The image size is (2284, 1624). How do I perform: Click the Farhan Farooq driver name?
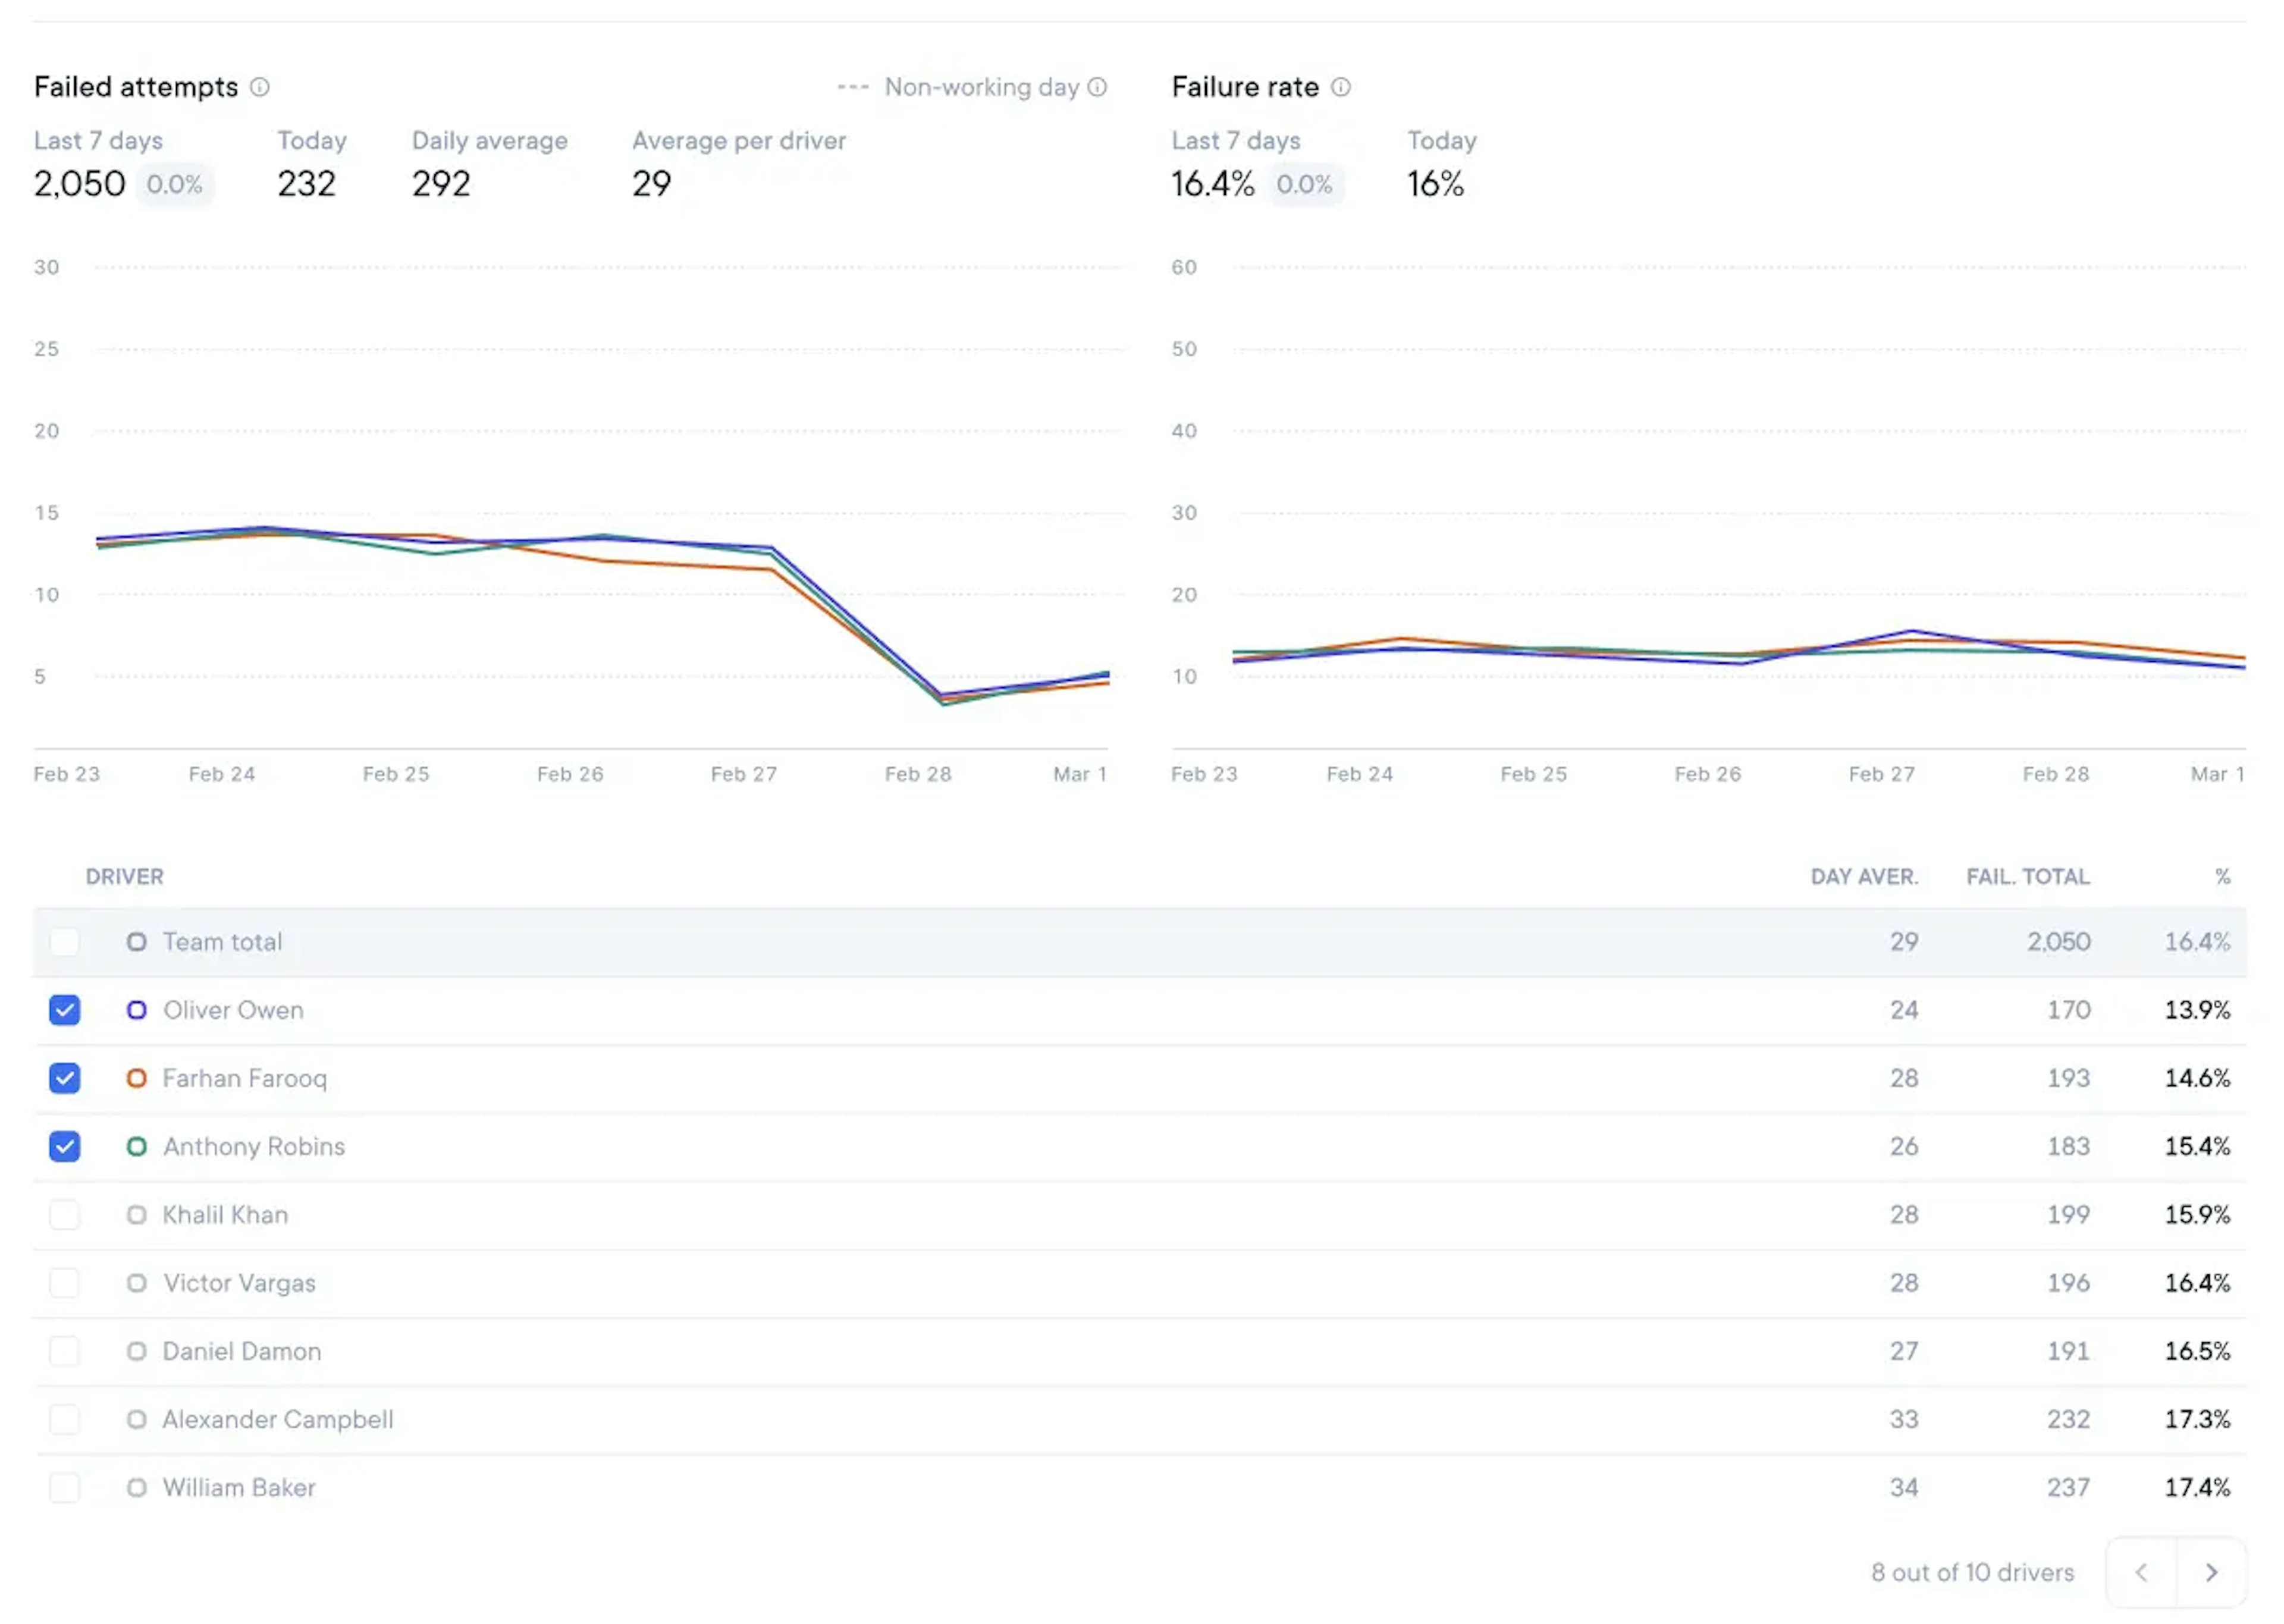coord(245,1078)
